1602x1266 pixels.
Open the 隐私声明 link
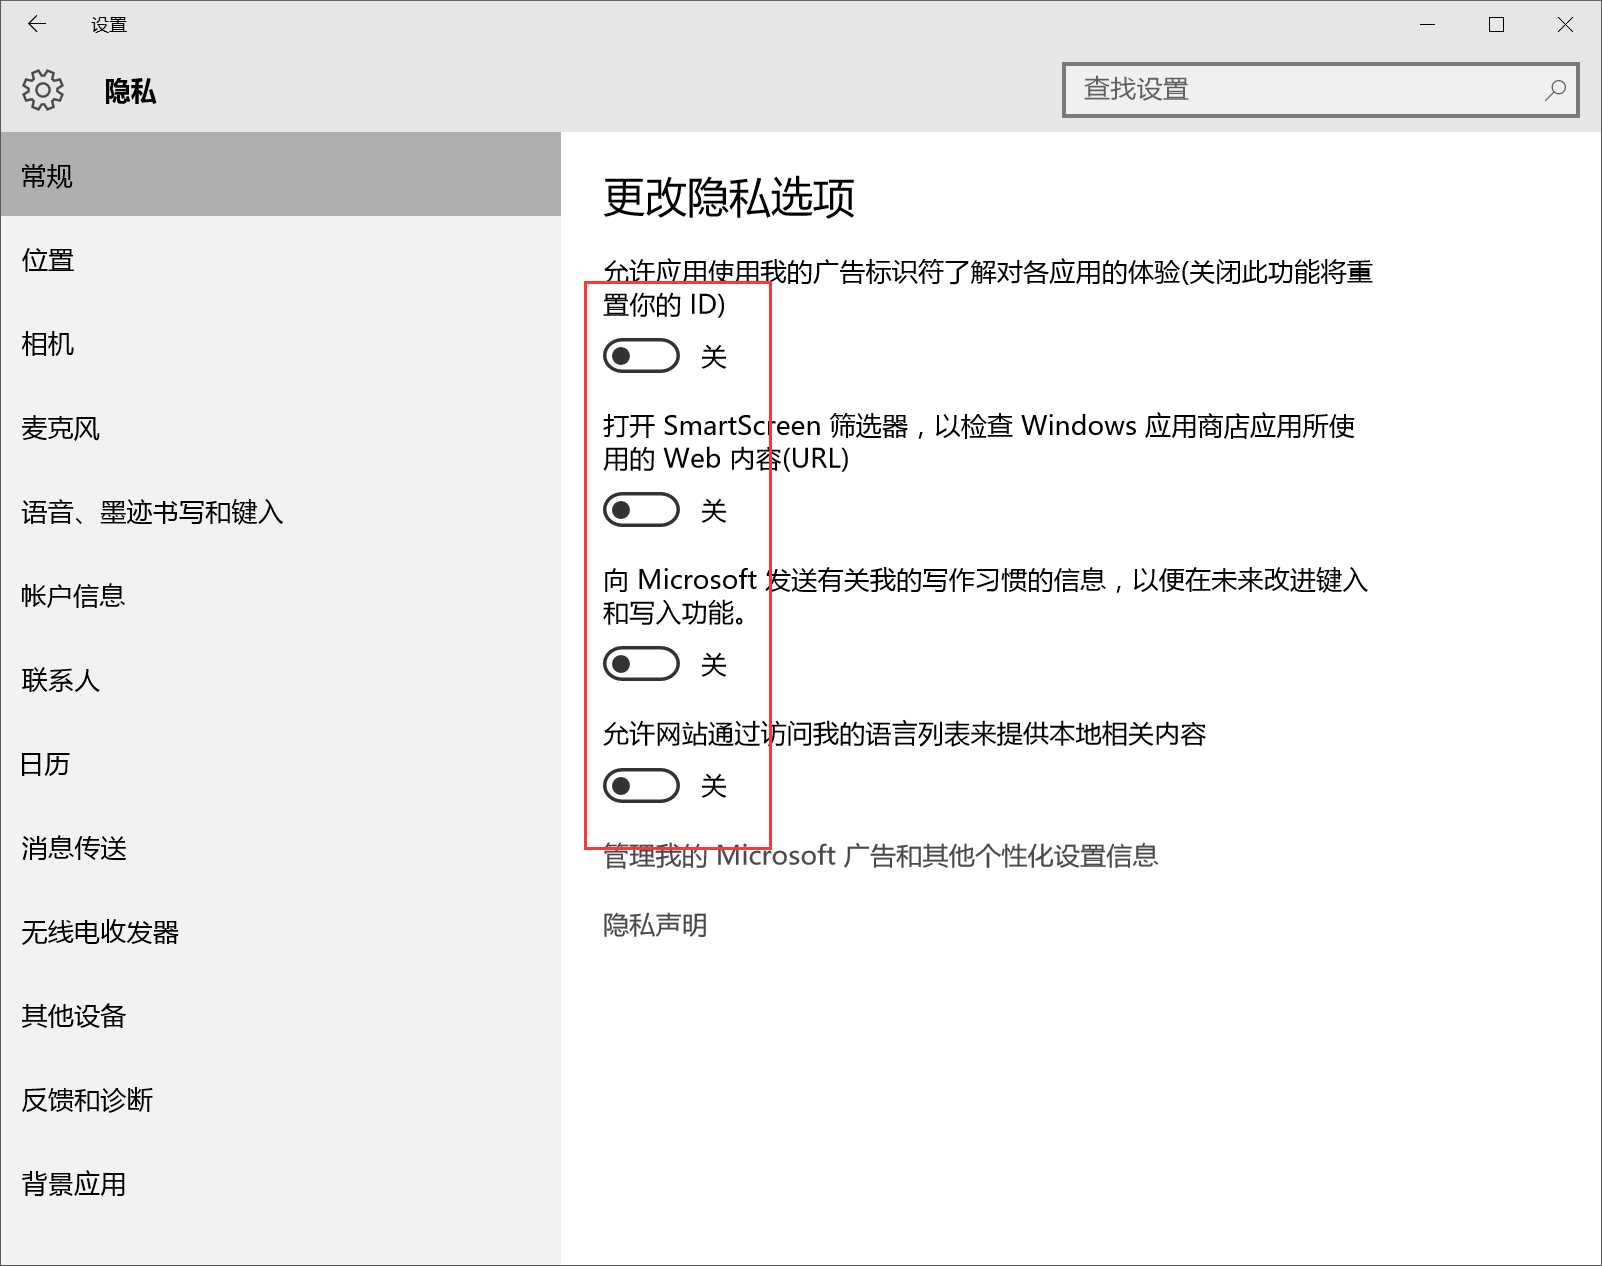tap(655, 925)
